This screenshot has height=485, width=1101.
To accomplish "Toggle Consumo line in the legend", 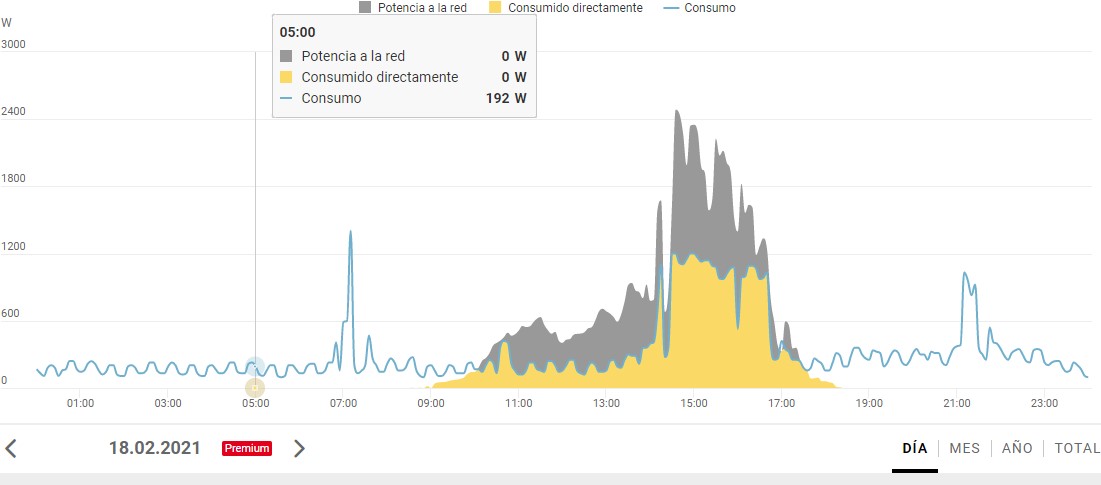I will (709, 8).
